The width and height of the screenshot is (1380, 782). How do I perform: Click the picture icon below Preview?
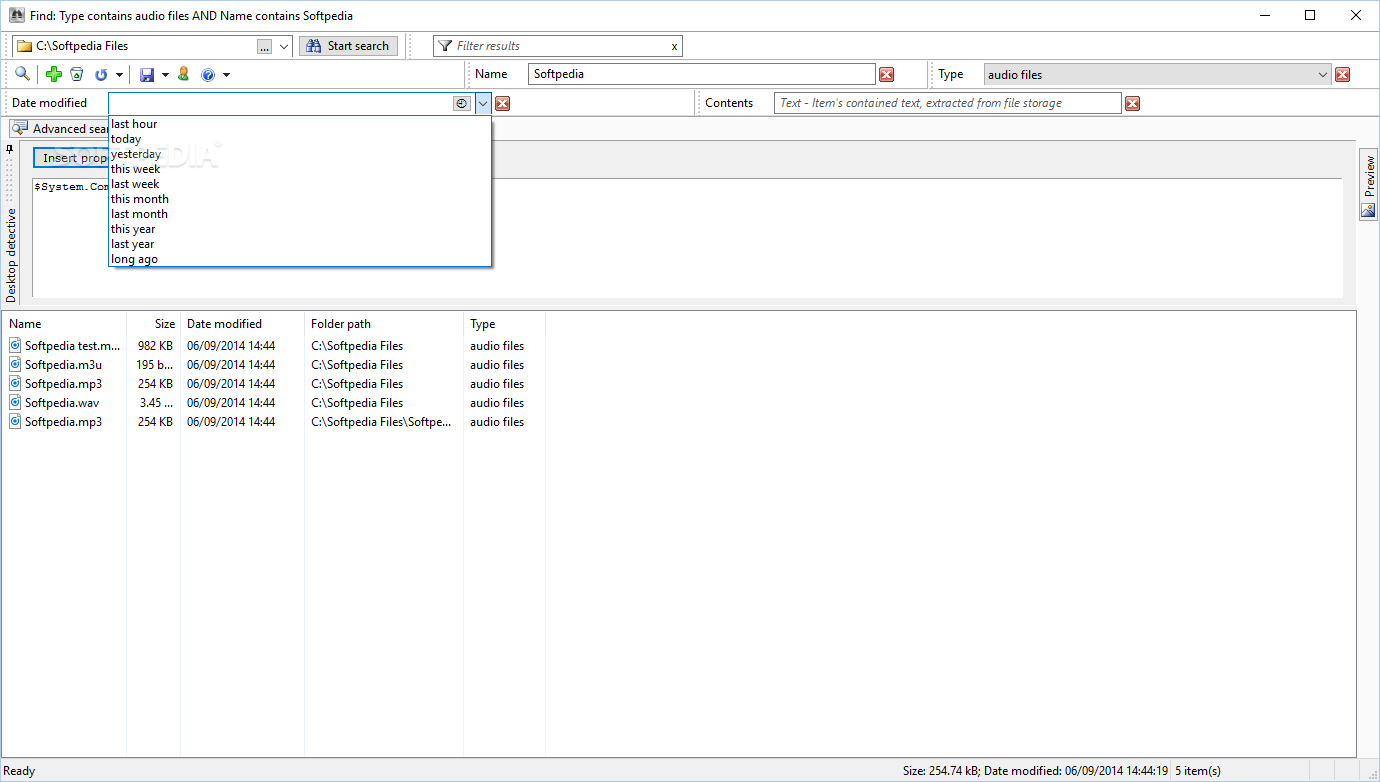1368,210
